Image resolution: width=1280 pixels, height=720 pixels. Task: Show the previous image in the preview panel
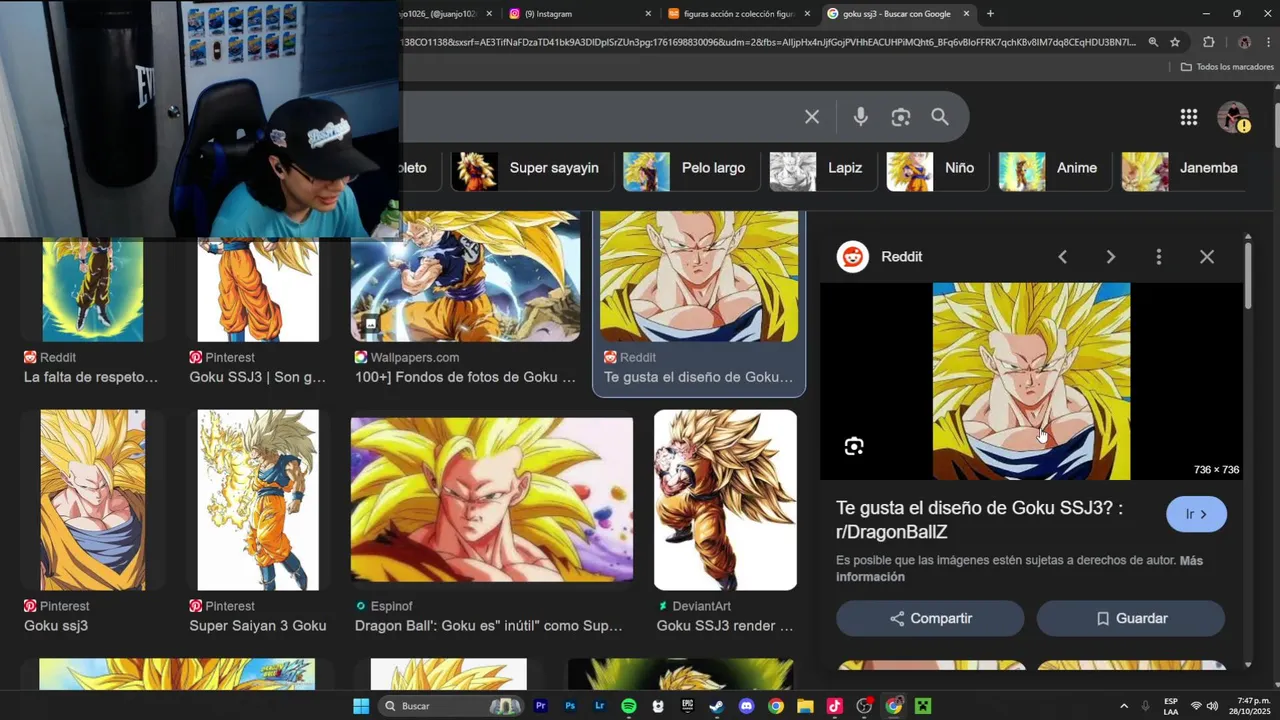click(x=1062, y=257)
